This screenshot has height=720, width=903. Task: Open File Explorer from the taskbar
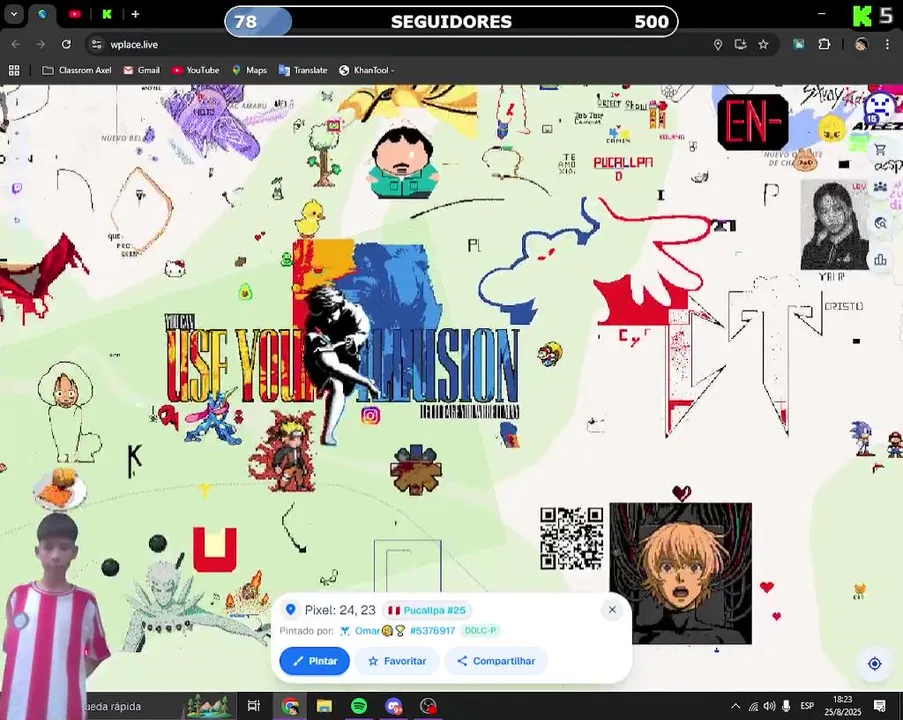click(324, 706)
